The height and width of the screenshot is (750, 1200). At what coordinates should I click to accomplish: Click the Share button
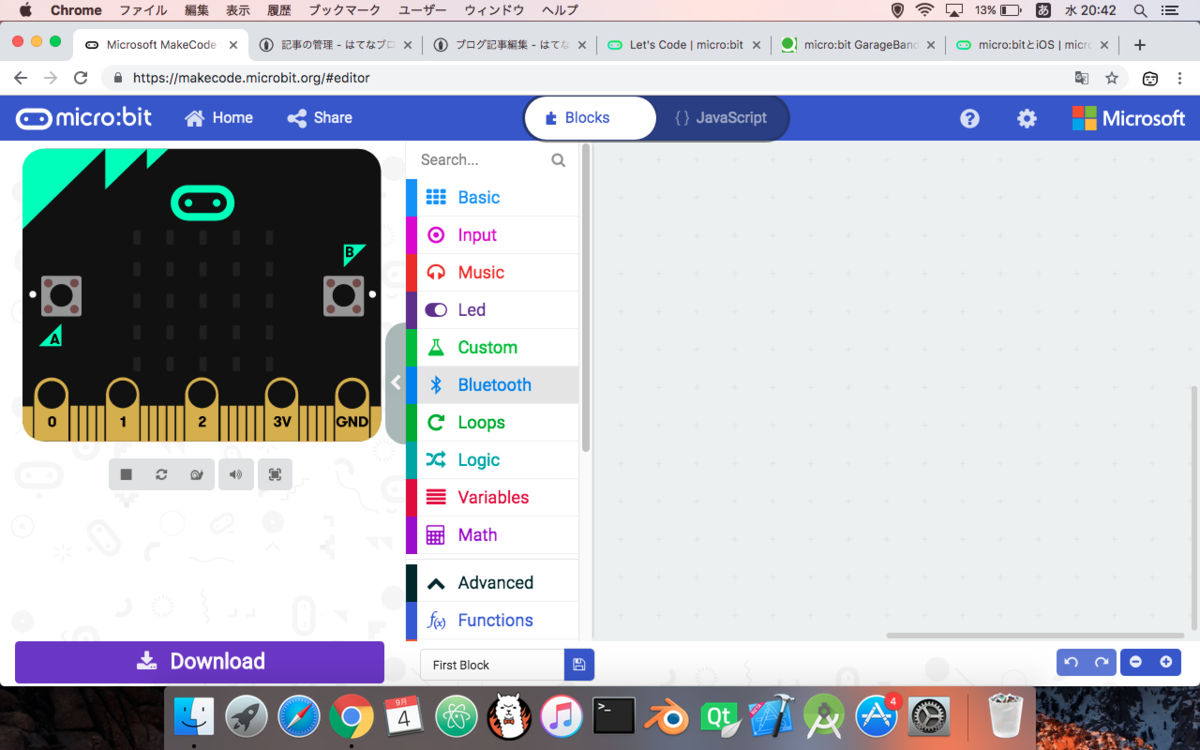pyautogui.click(x=320, y=118)
